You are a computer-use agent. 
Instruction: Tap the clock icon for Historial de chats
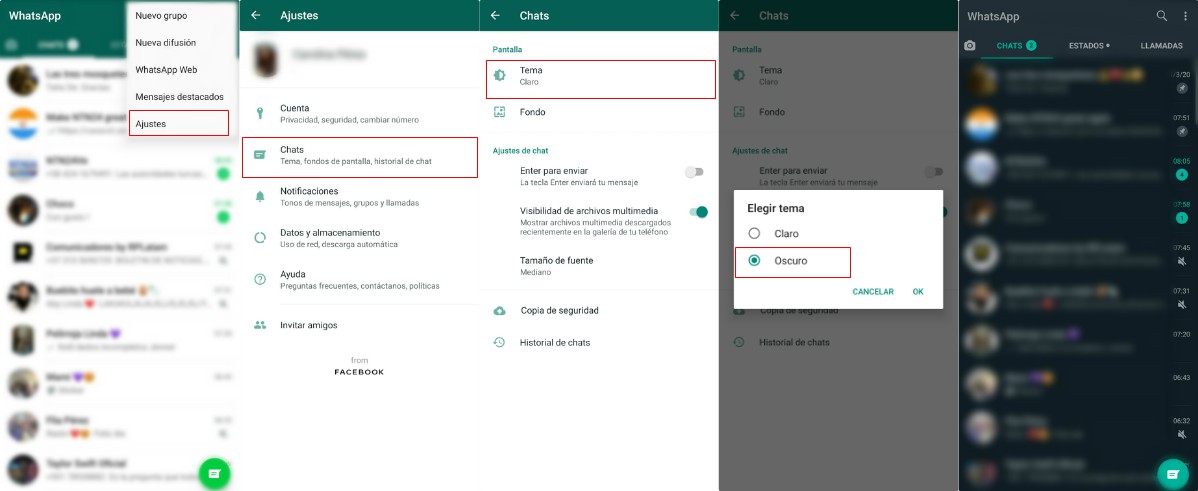point(500,342)
